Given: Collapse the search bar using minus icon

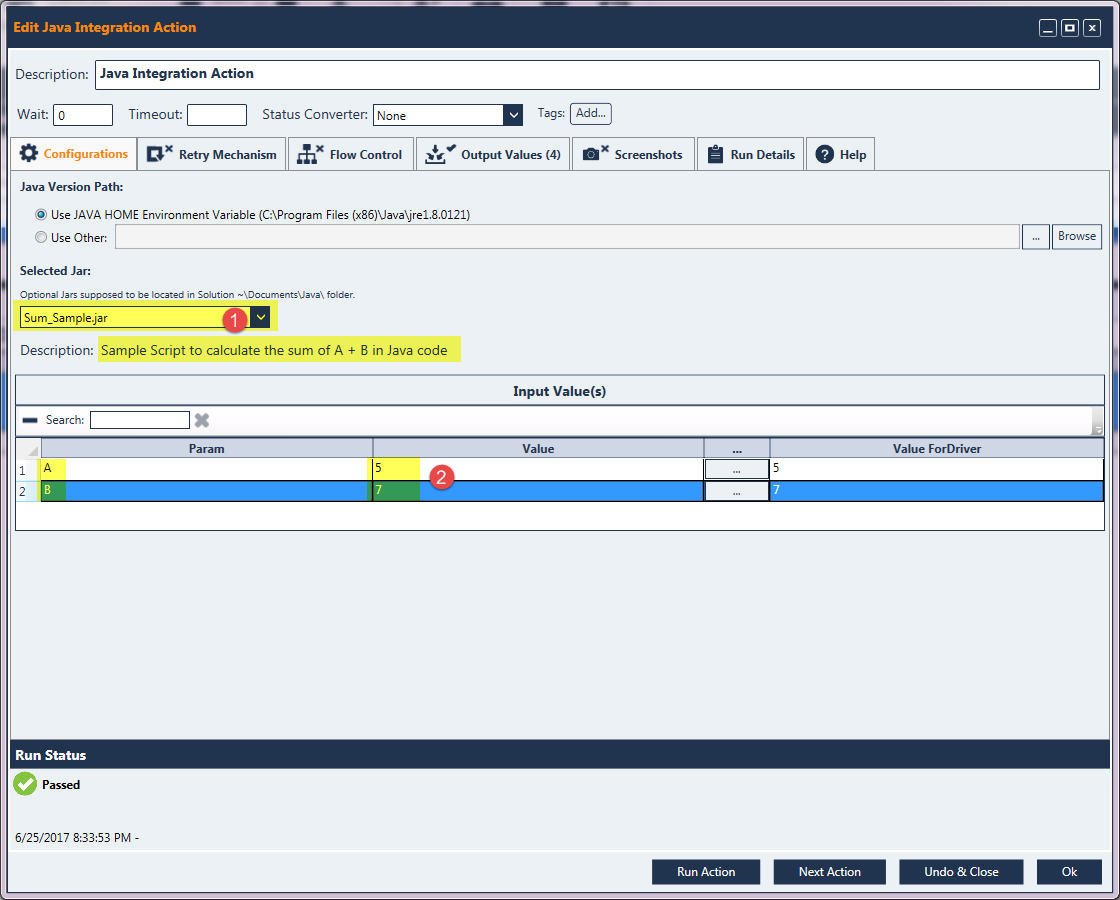Looking at the screenshot, I should 30,420.
